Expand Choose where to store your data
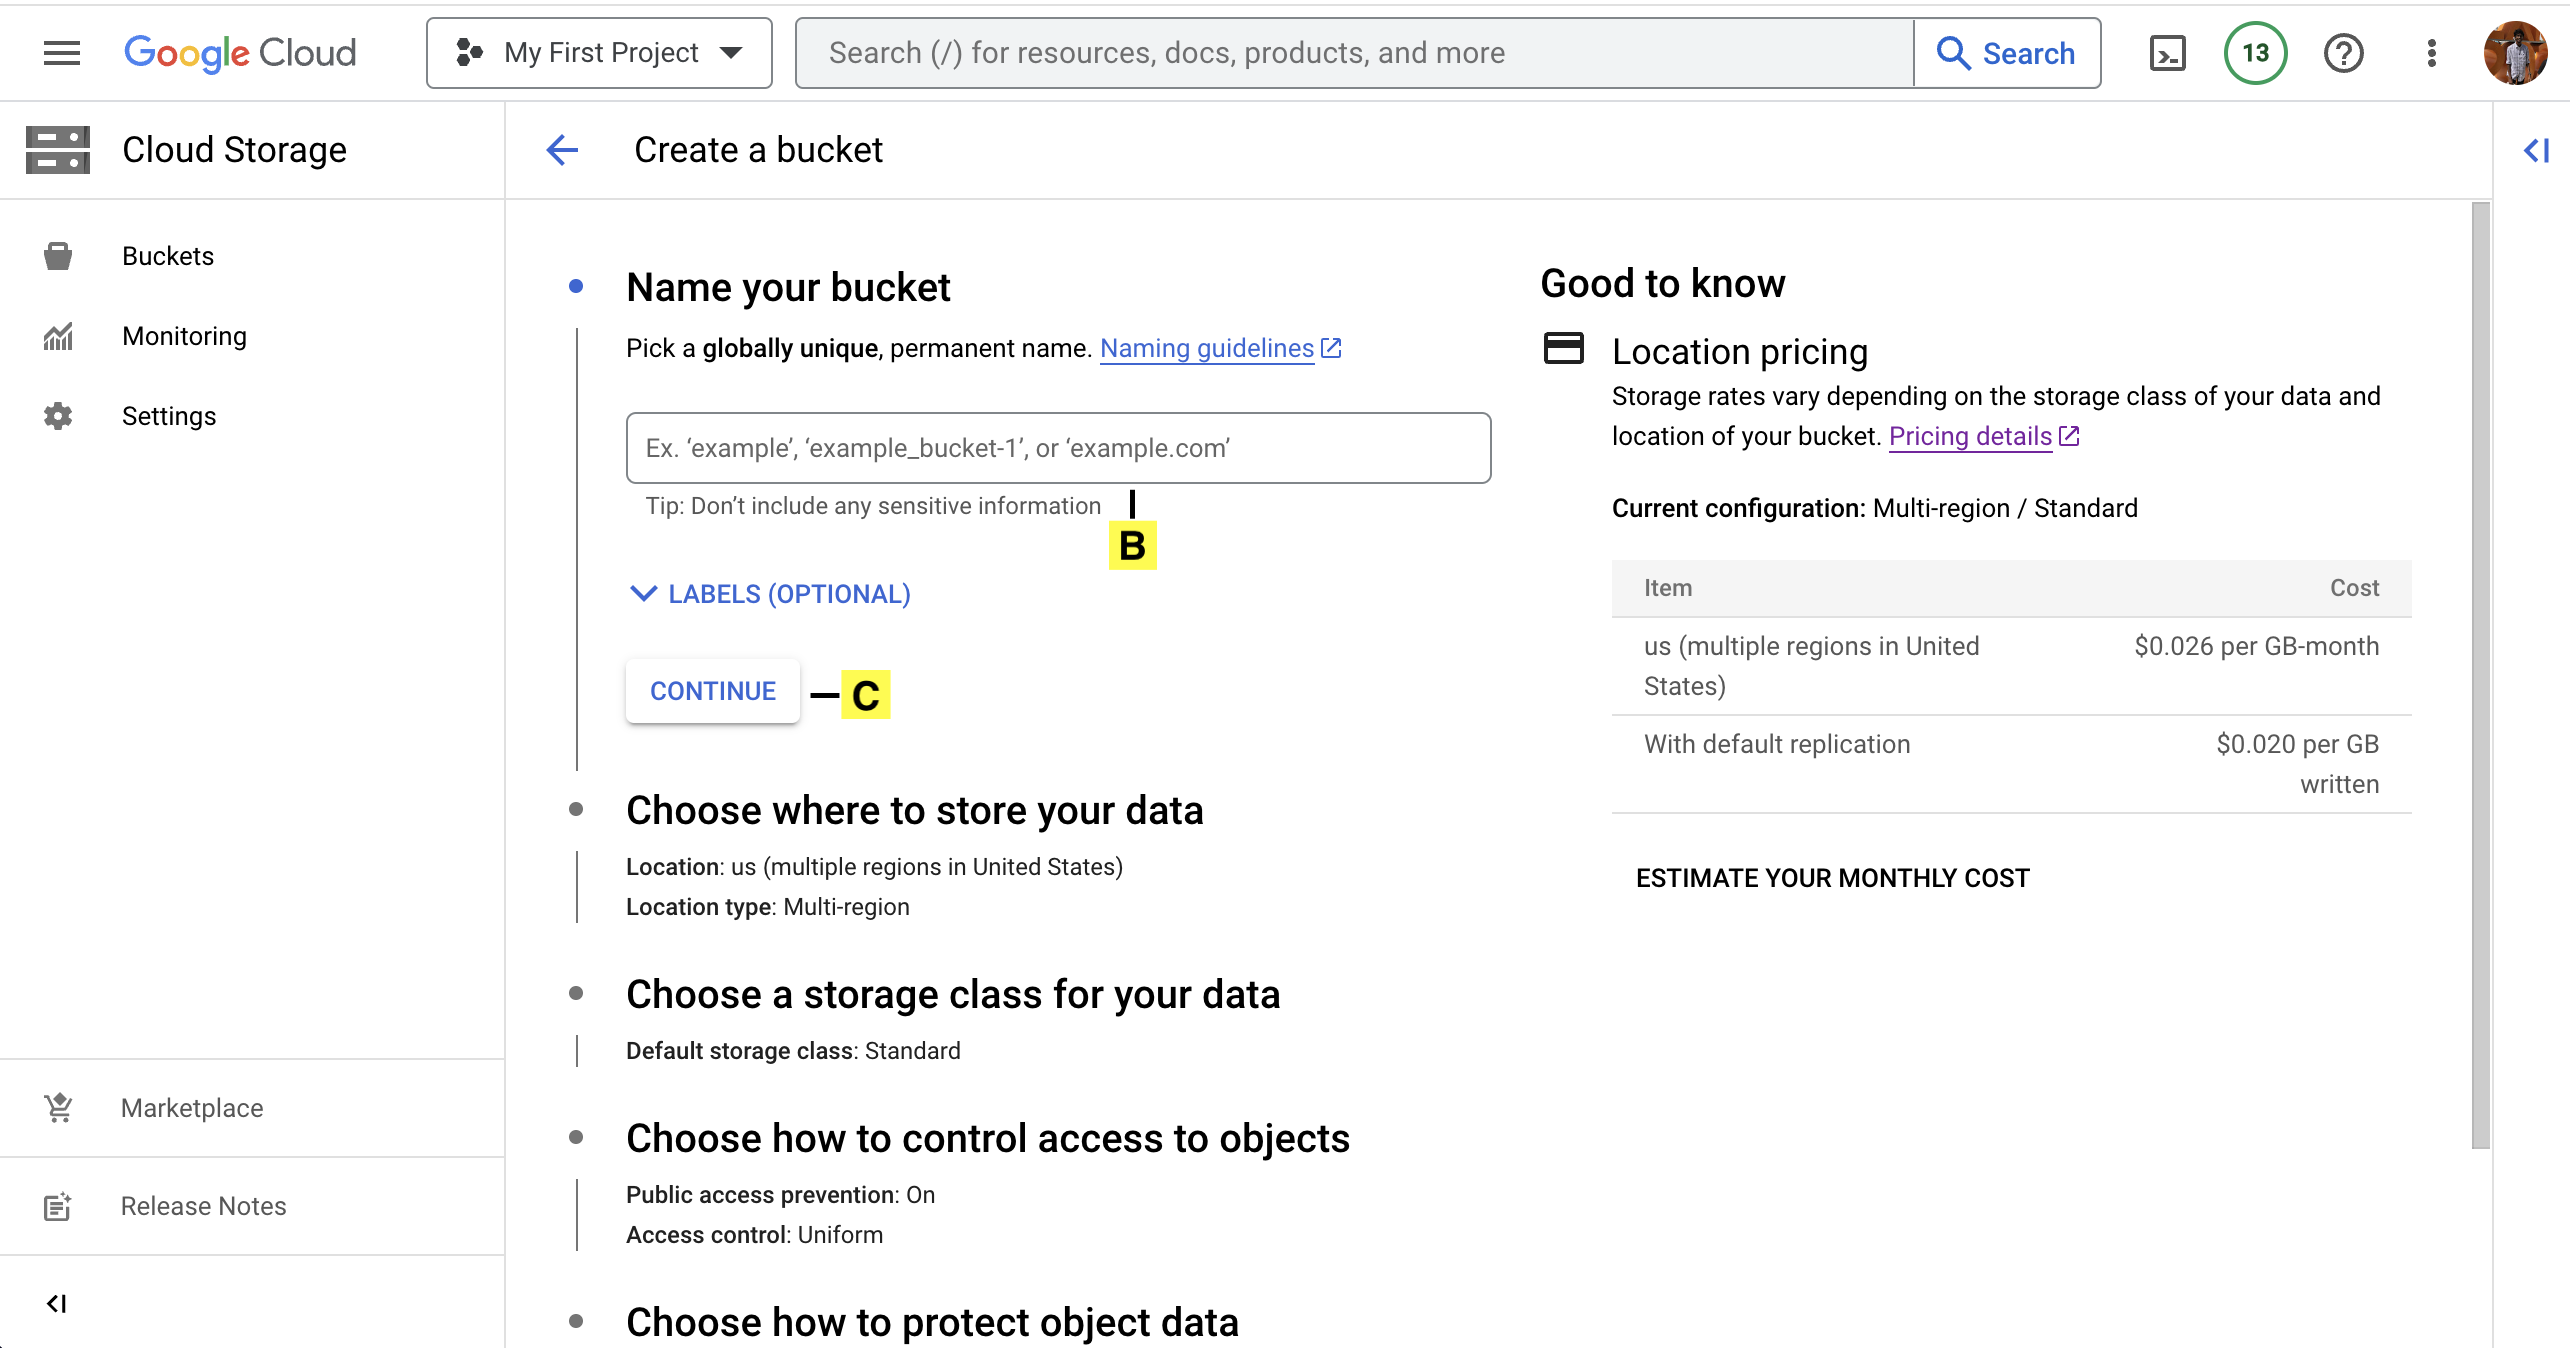Viewport: 2570px width, 1348px height. pos(914,810)
